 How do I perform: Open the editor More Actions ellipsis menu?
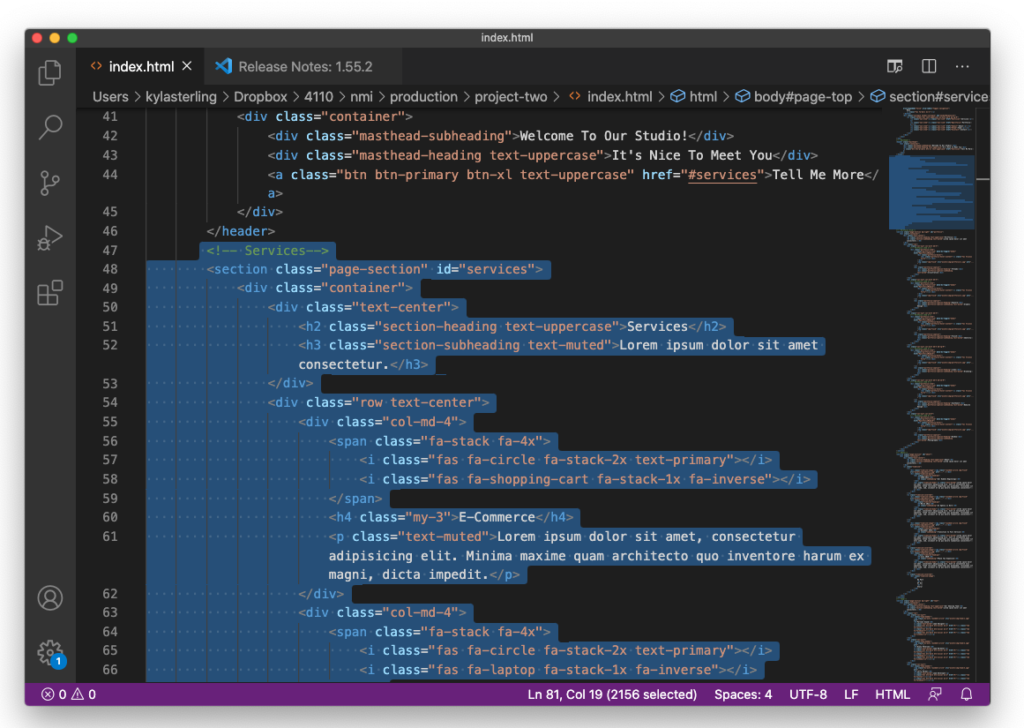click(x=962, y=65)
